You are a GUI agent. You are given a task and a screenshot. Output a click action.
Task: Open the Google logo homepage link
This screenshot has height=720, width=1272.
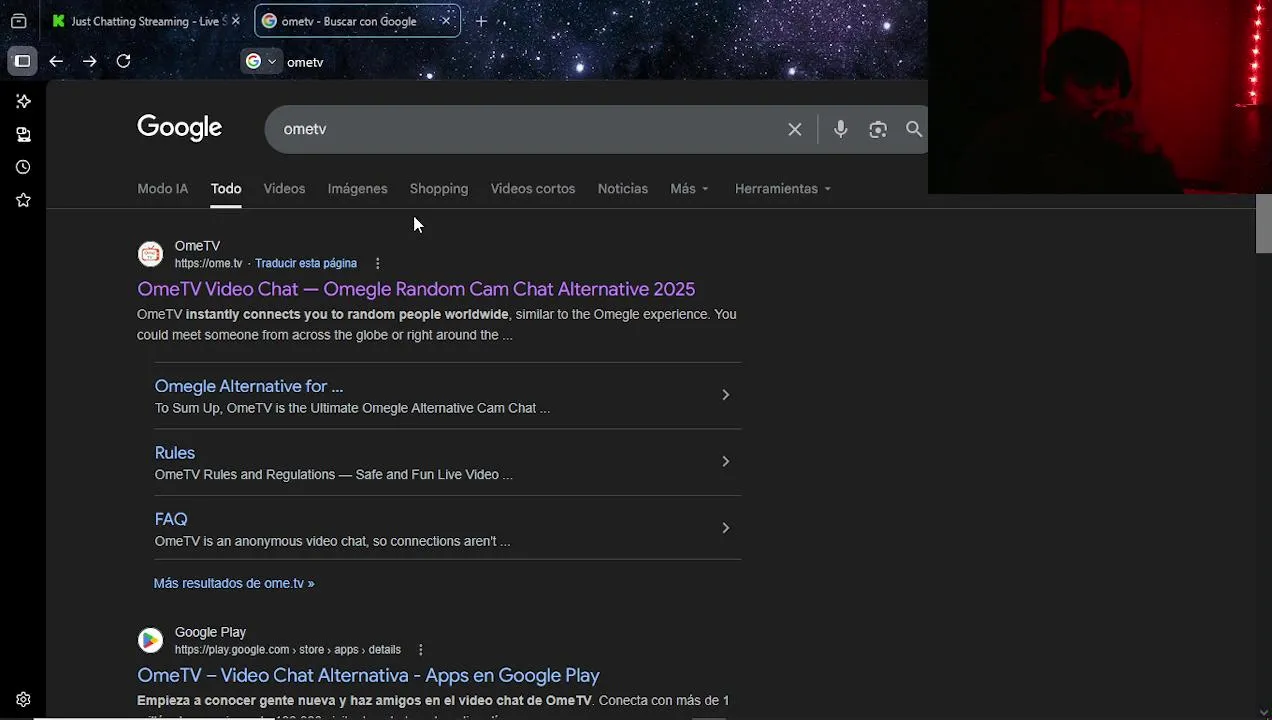[x=179, y=128]
